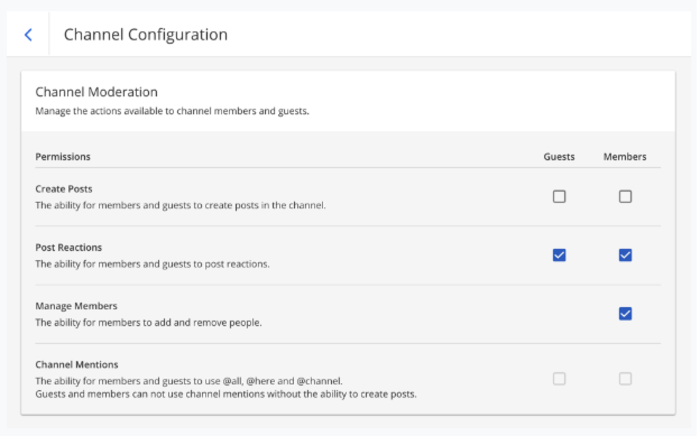The height and width of the screenshot is (436, 700).
Task: Click the Channel Mentions description text
Action: [x=189, y=381]
